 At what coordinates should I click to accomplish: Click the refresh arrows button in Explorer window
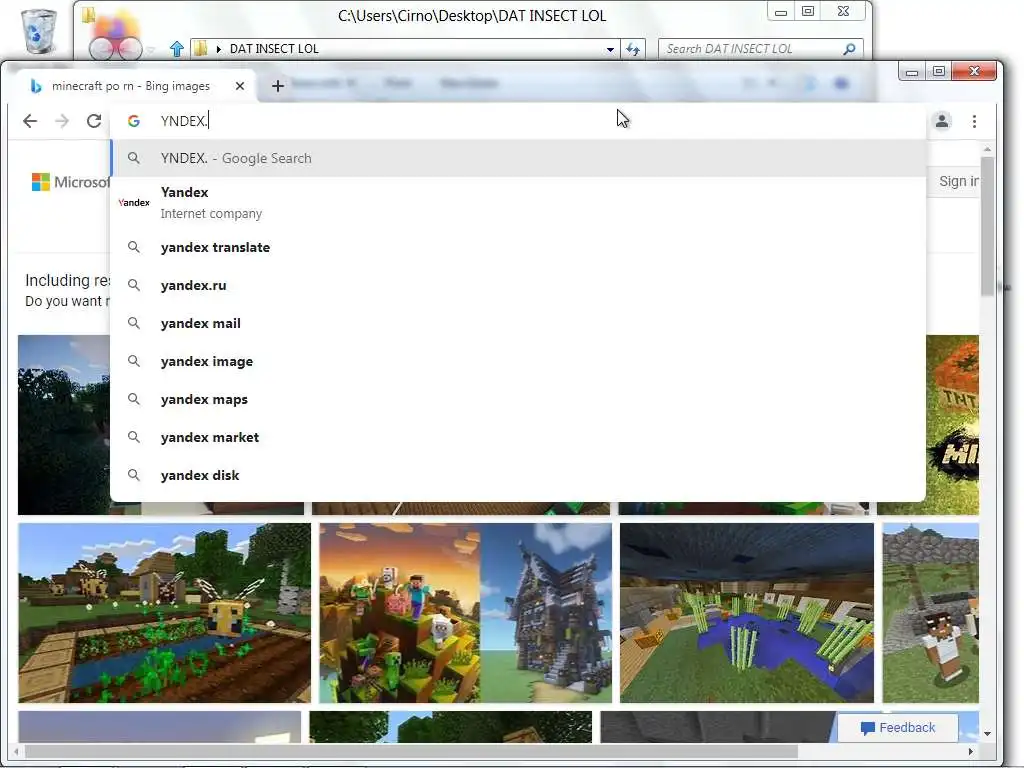633,49
